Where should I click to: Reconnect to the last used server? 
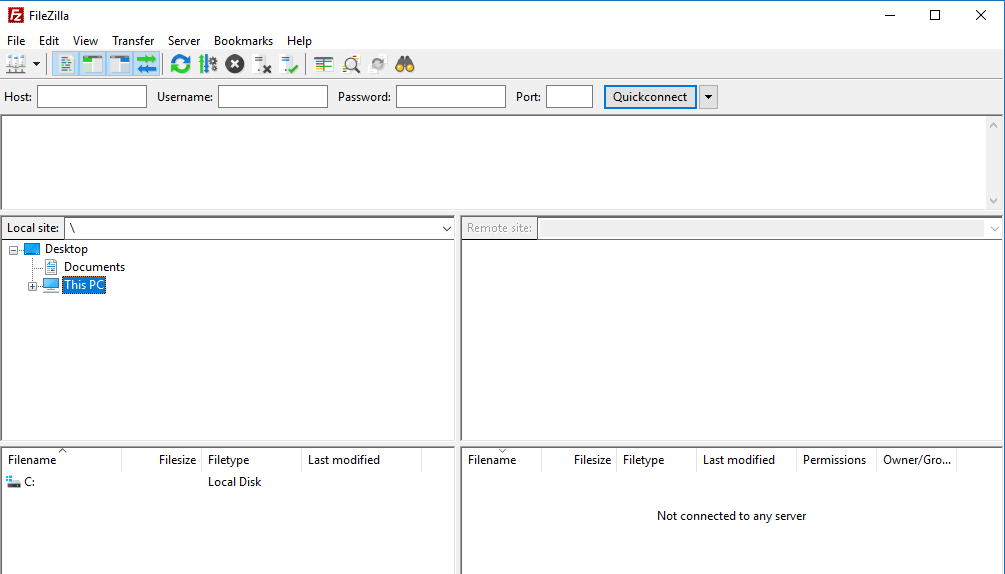(x=290, y=64)
